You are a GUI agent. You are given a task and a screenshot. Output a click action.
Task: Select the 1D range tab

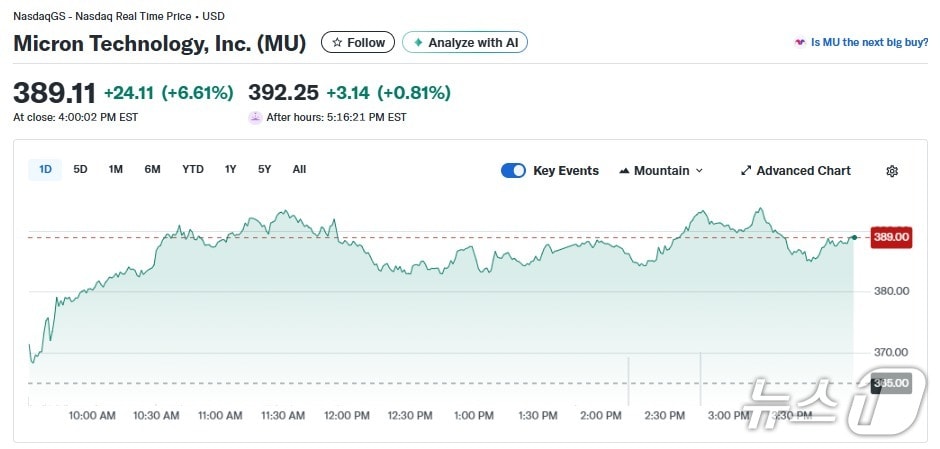[x=45, y=170]
